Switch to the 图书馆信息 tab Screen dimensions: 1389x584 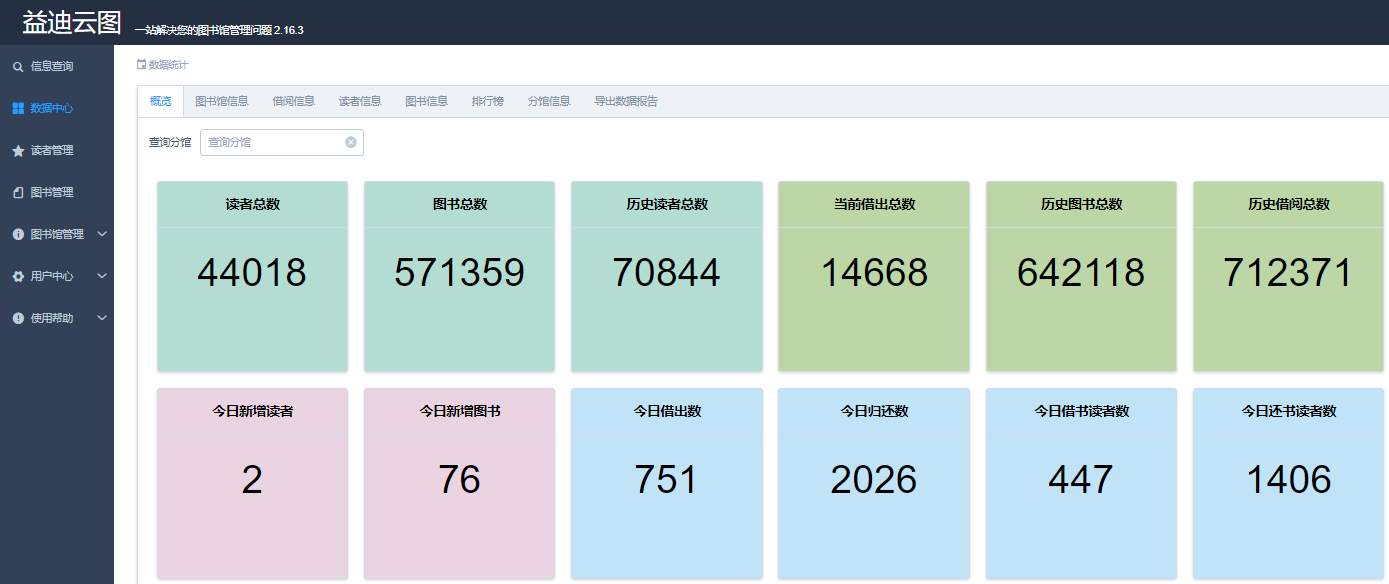pos(221,101)
